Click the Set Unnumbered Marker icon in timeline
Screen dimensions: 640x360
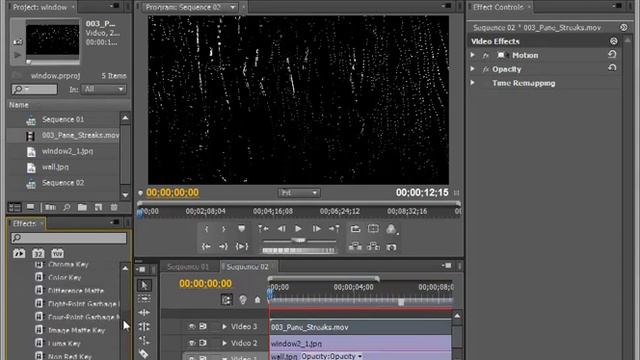tap(258, 300)
